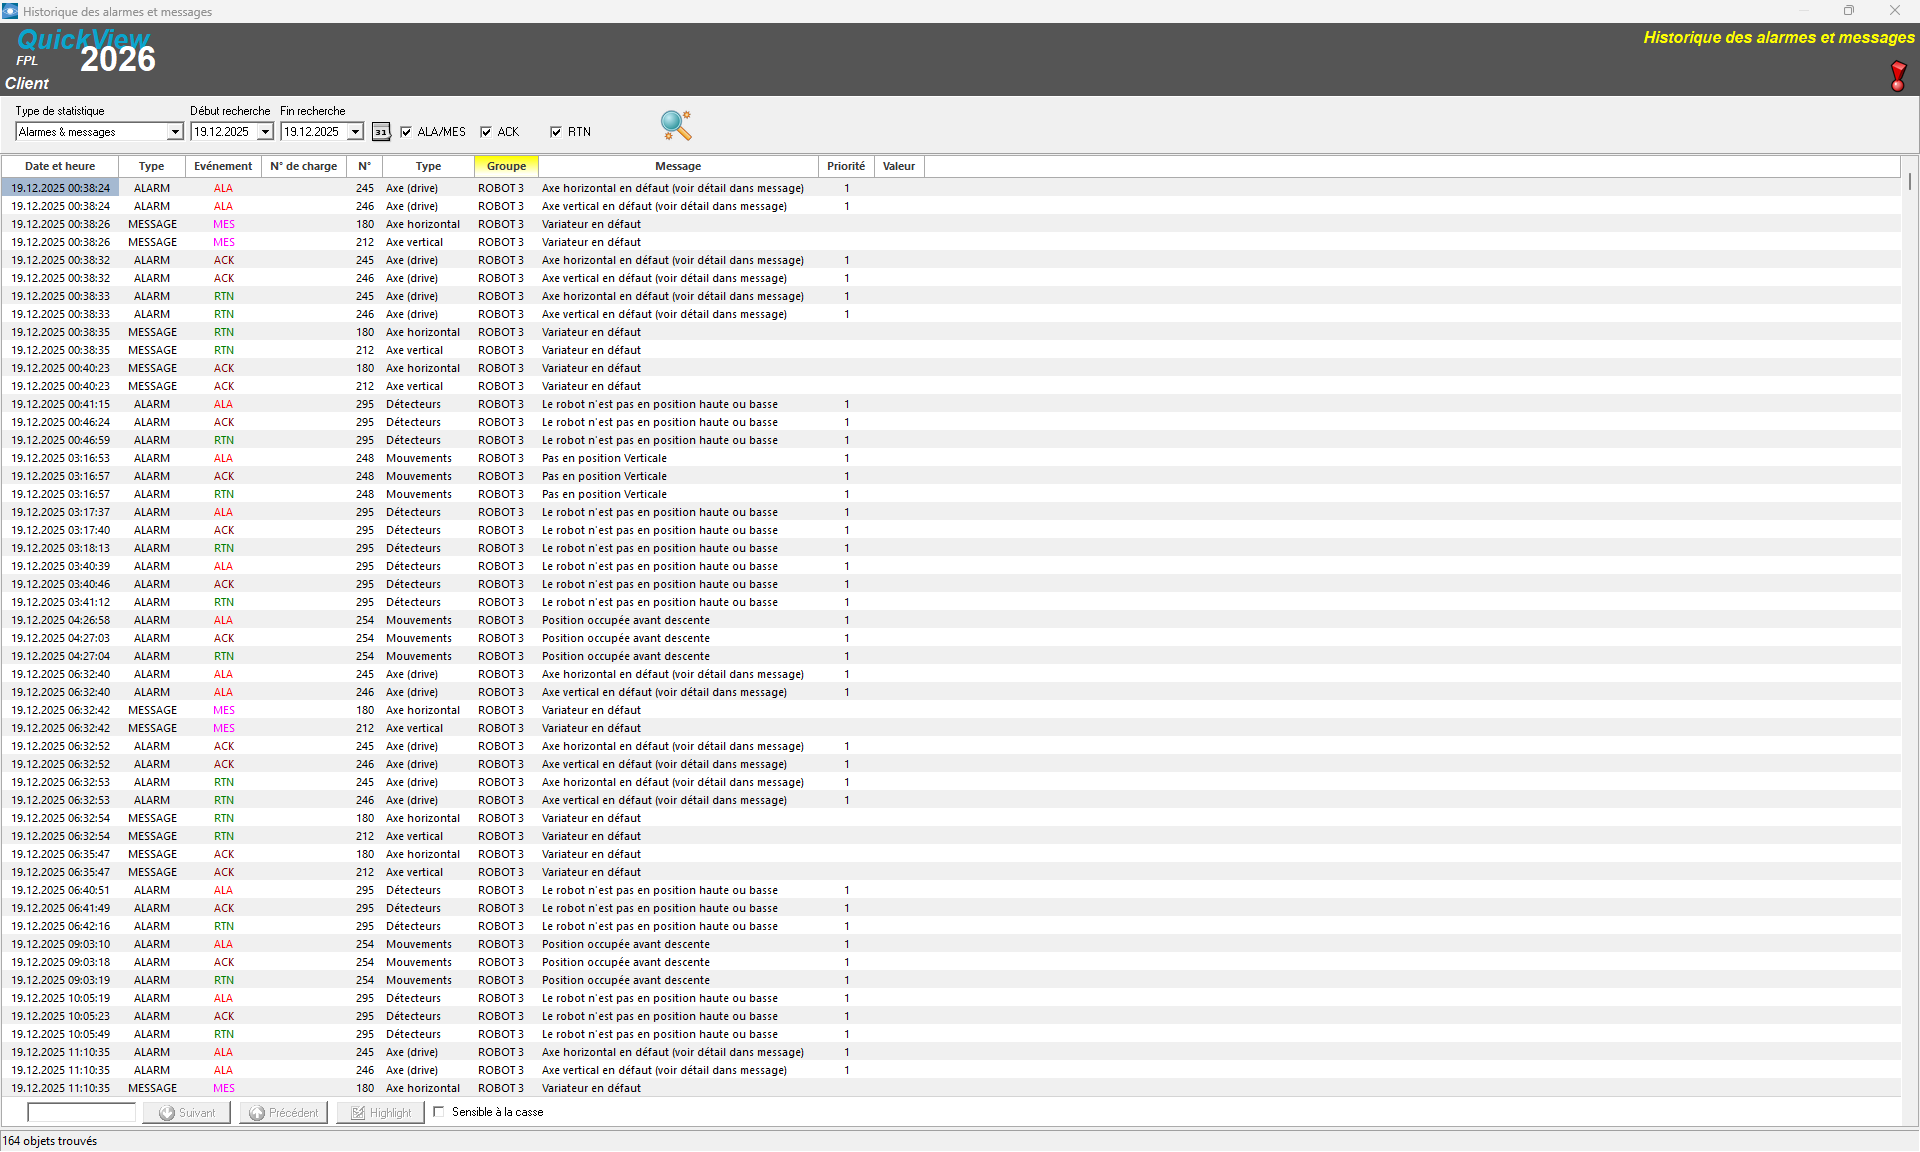Click the Message column header
Image resolution: width=1920 pixels, height=1152 pixels.
coord(678,166)
